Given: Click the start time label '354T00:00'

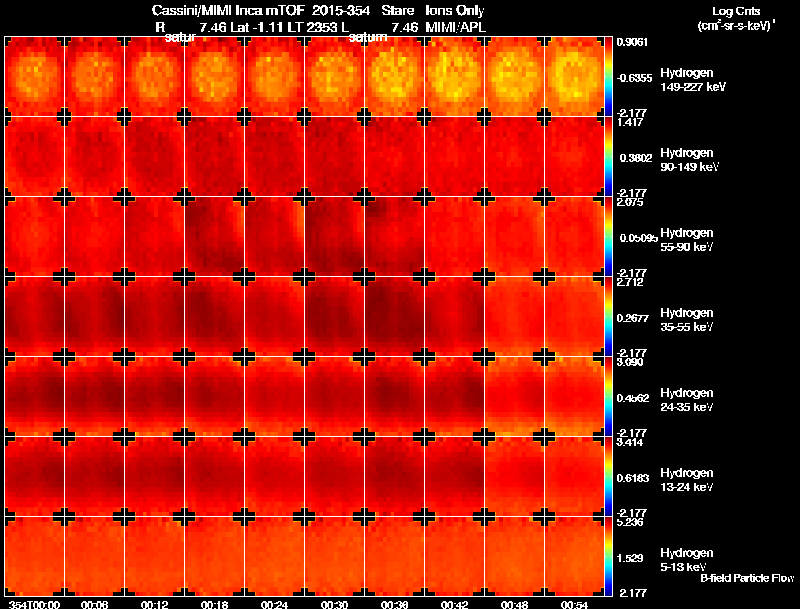Looking at the screenshot, I should pos(34,605).
